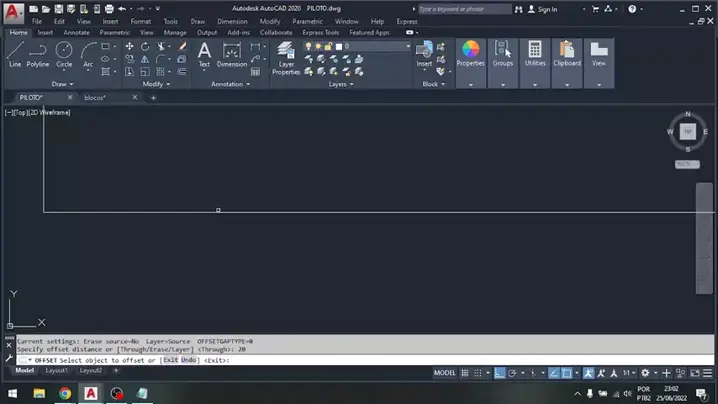Click the ViewCube Top face
Image resolution: width=718 pixels, height=404 pixels.
coord(687,131)
